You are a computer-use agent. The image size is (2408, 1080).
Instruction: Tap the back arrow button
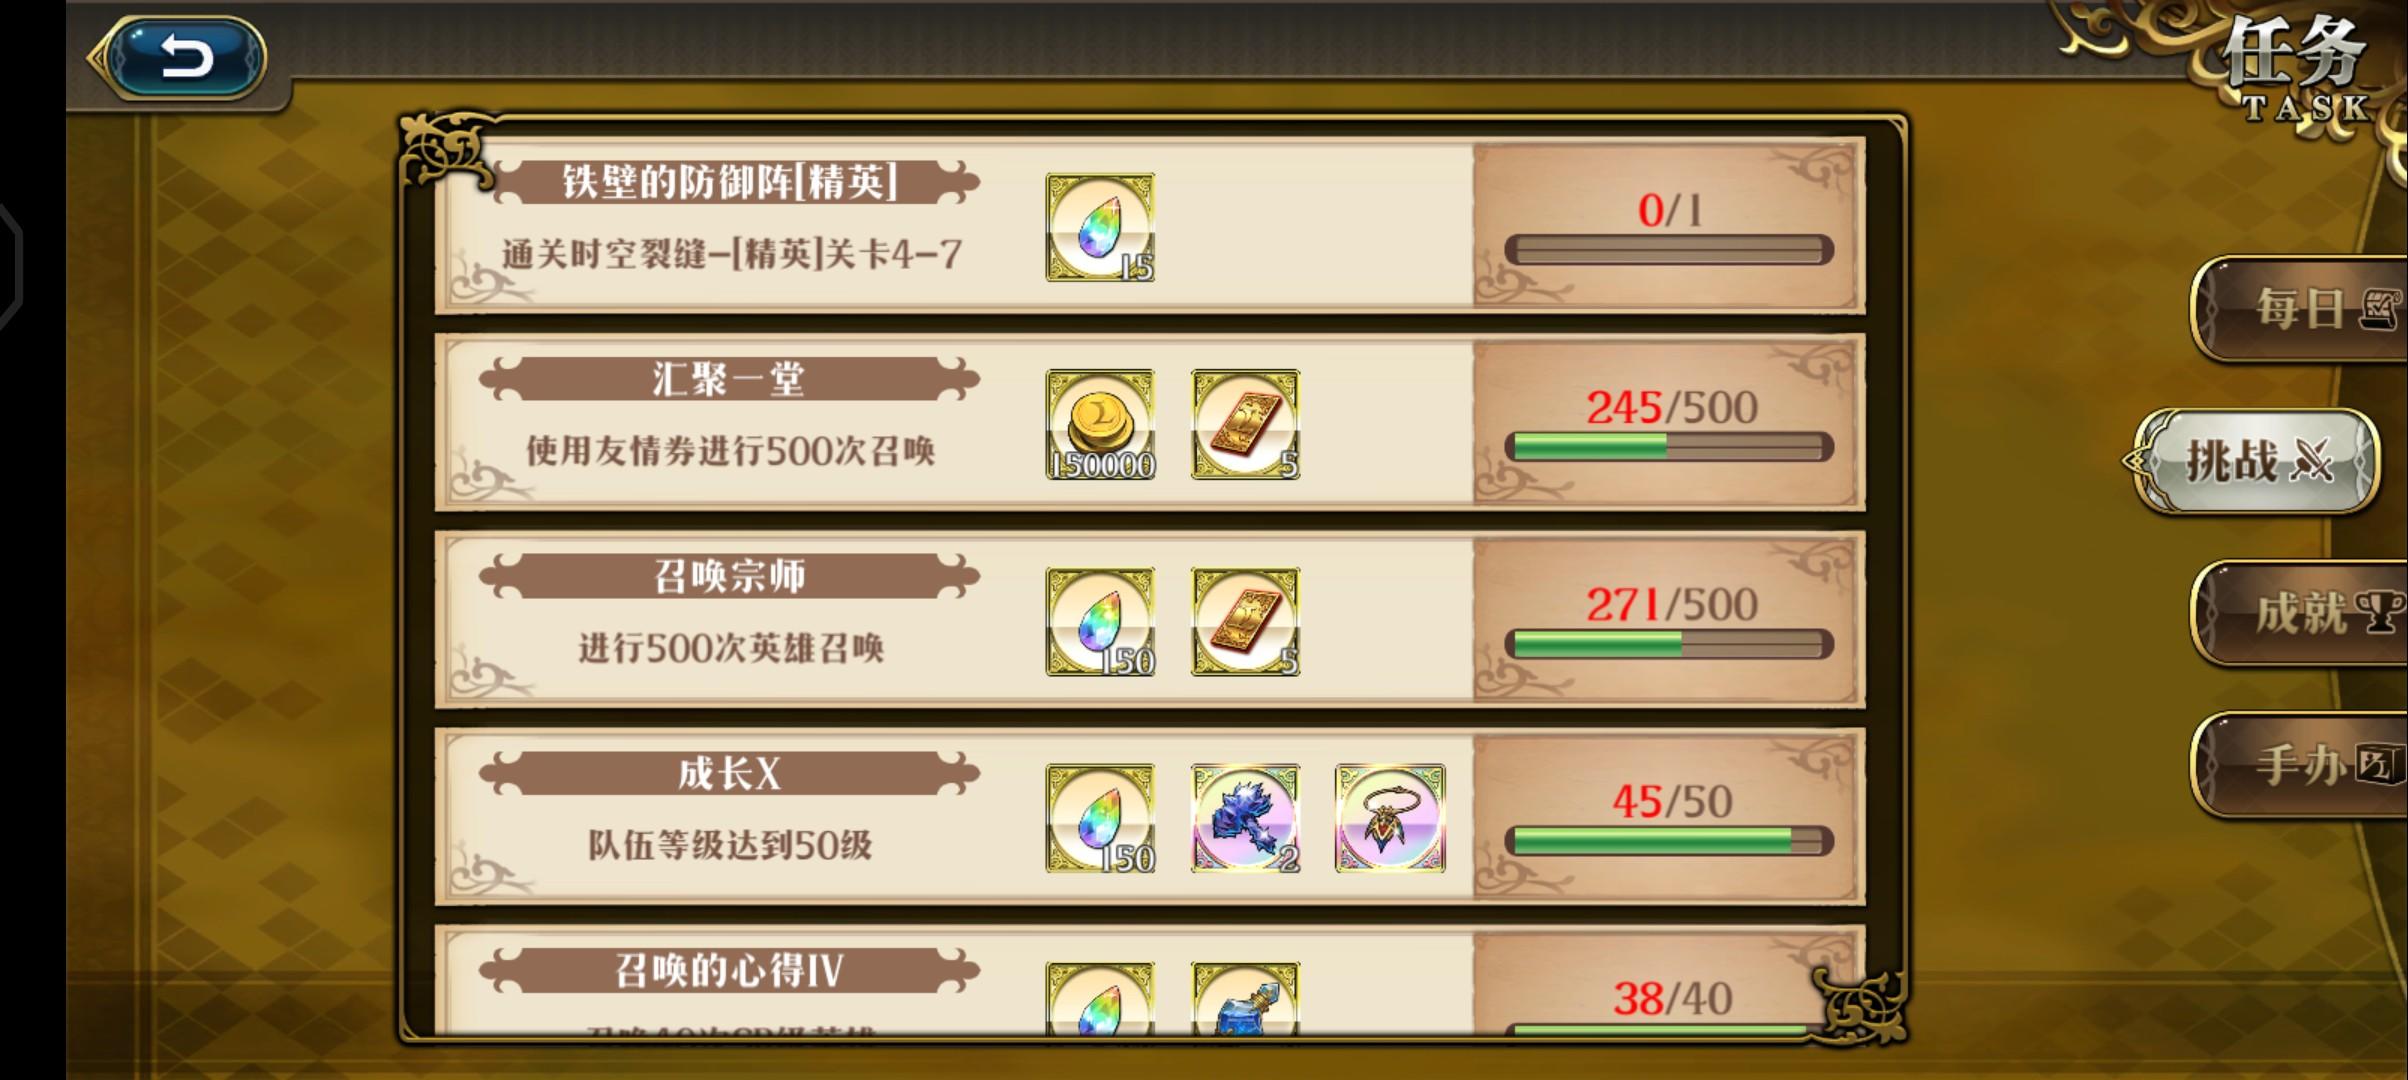[186, 56]
